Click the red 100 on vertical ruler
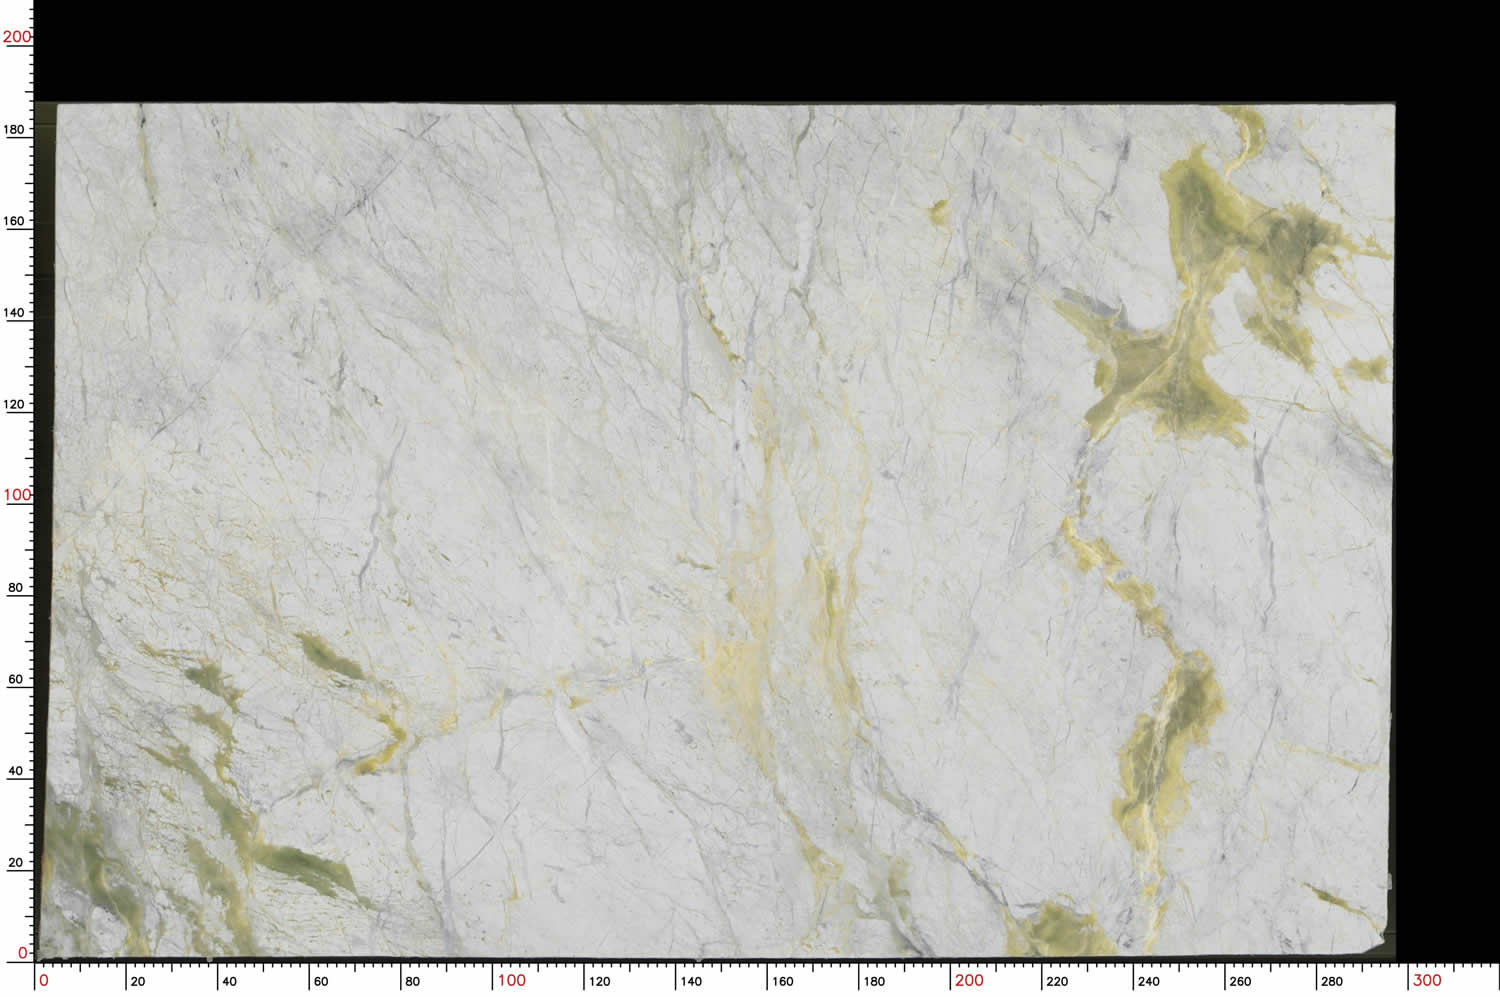The width and height of the screenshot is (1500, 997). tap(16, 495)
